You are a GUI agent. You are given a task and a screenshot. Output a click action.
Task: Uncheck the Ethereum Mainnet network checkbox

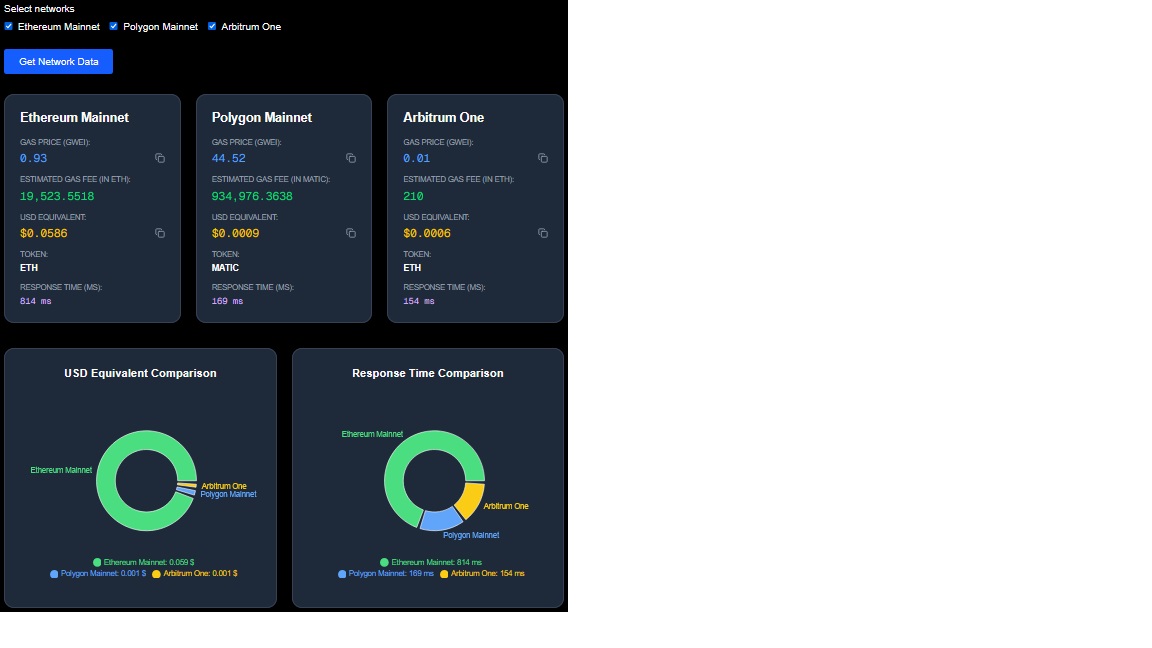(x=9, y=26)
